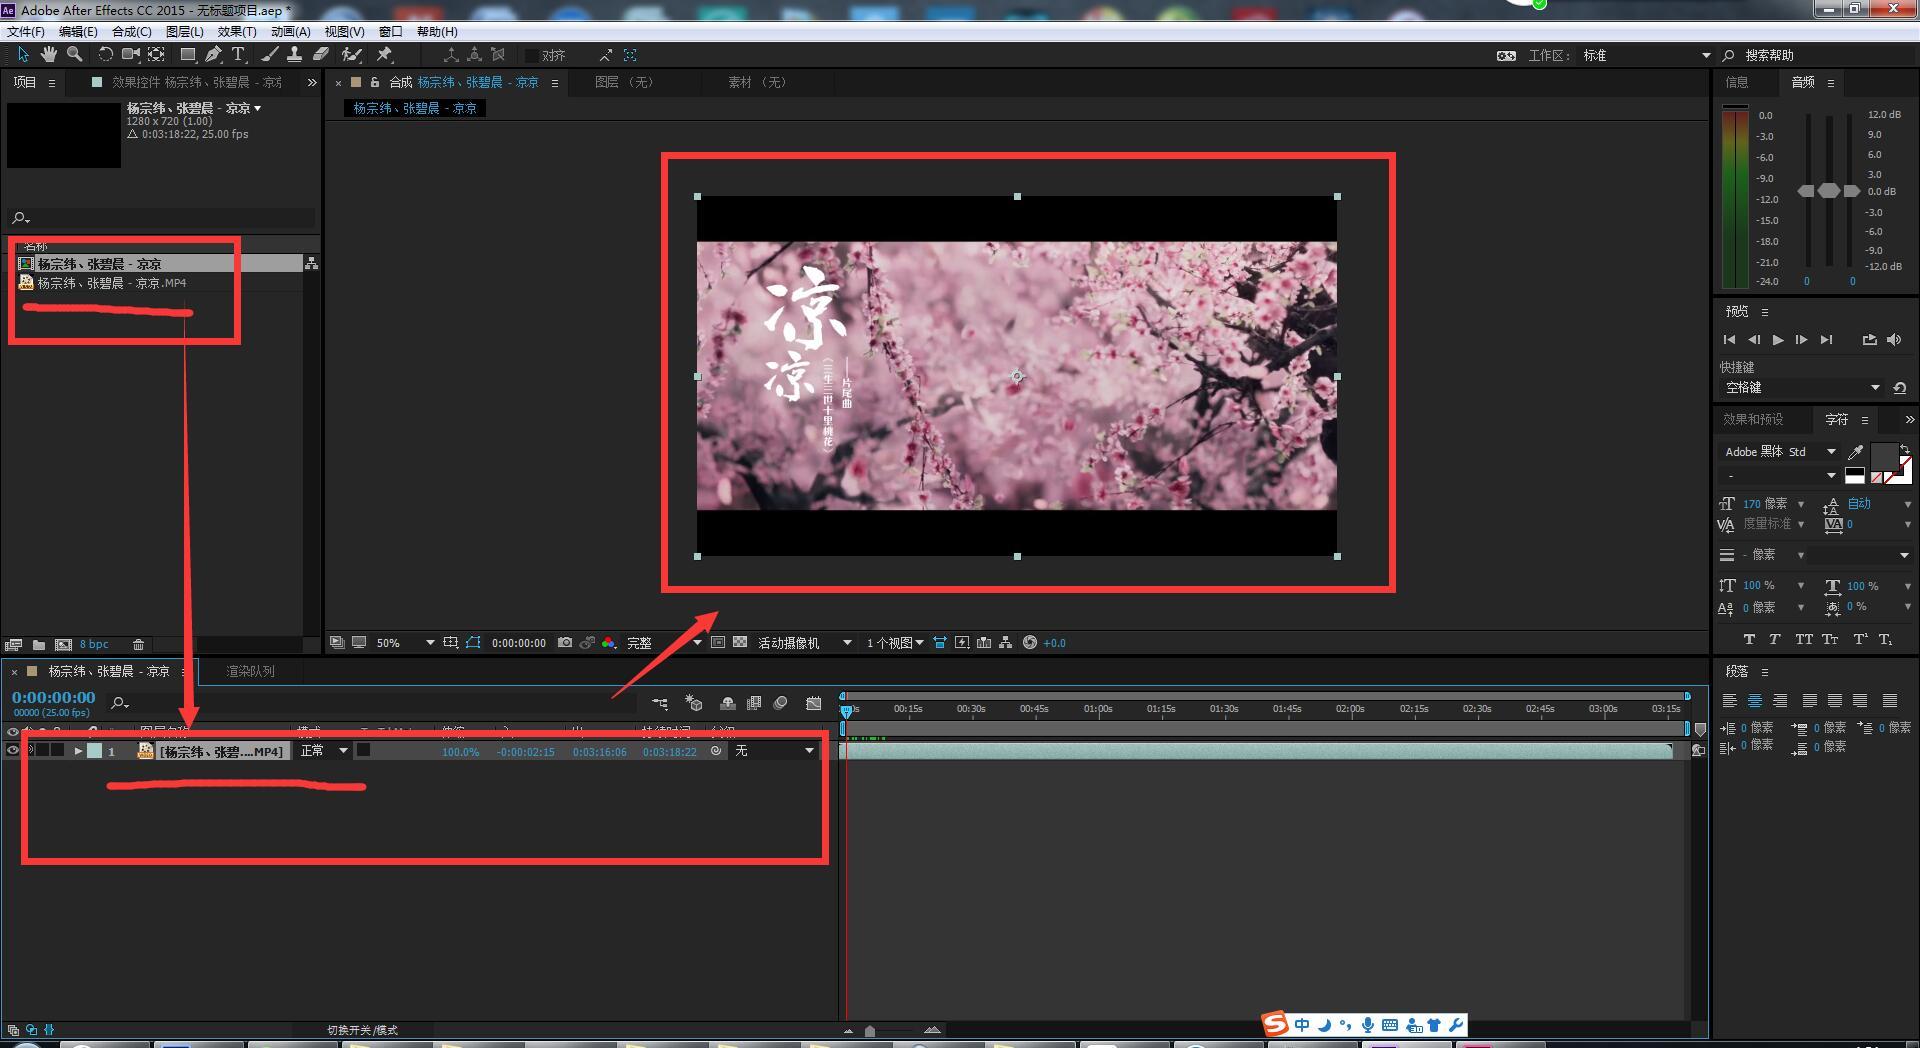
Task: Create a new folder in Project panel
Action: (x=39, y=645)
